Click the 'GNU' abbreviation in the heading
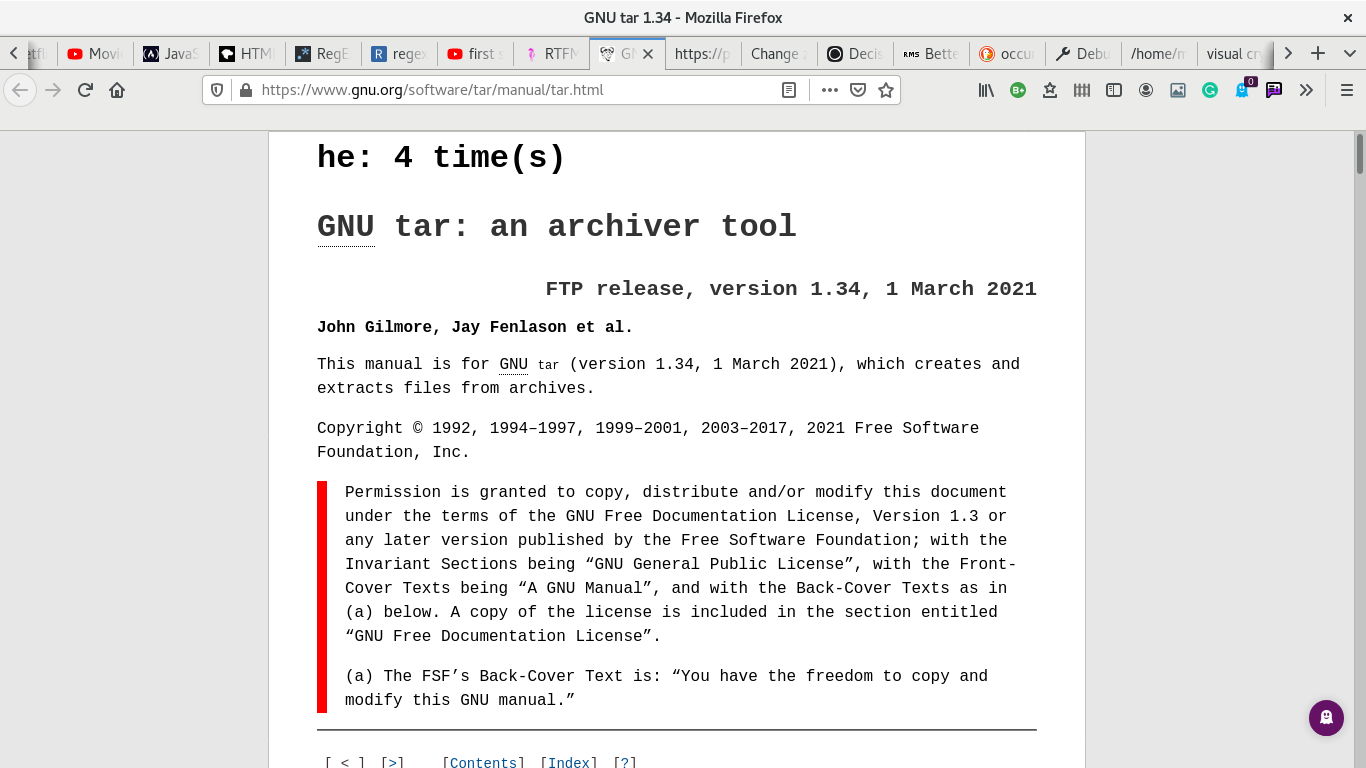Image resolution: width=1366 pixels, height=768 pixels. [x=346, y=227]
